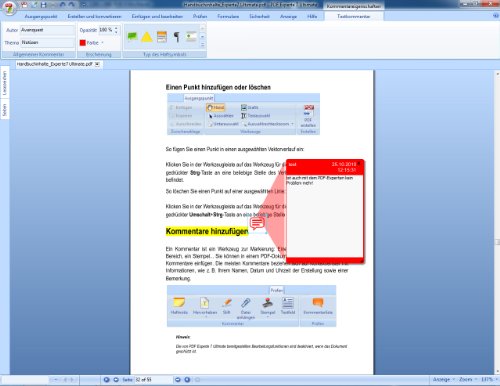
Task: Open the Ausgangspunkt ribbon tab
Action: click(x=41, y=16)
